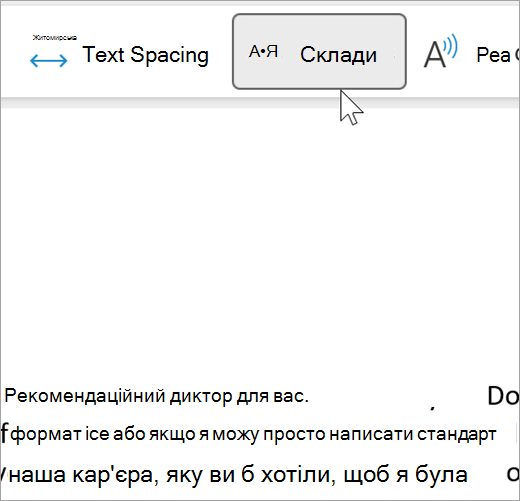Click the А•Я syllables icon

coord(263,52)
